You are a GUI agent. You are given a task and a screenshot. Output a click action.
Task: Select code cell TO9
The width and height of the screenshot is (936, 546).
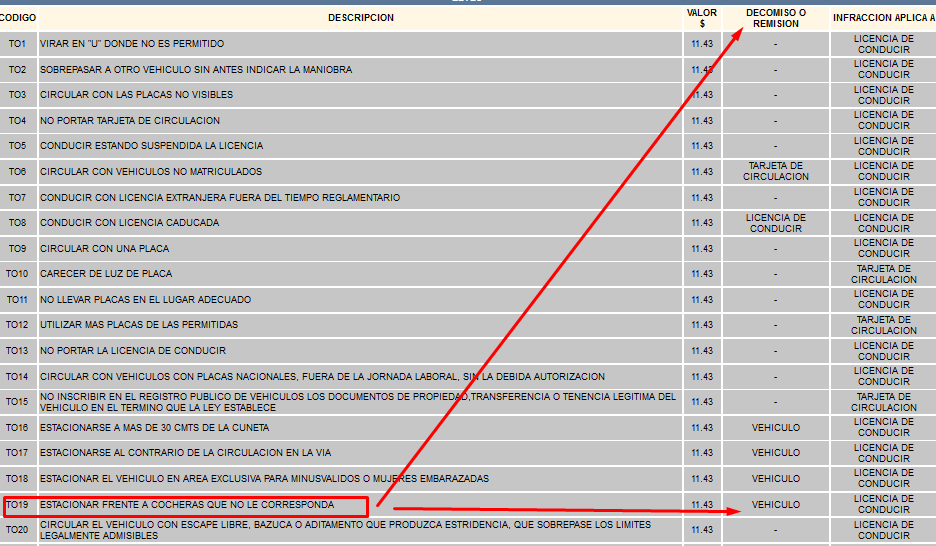pos(17,249)
